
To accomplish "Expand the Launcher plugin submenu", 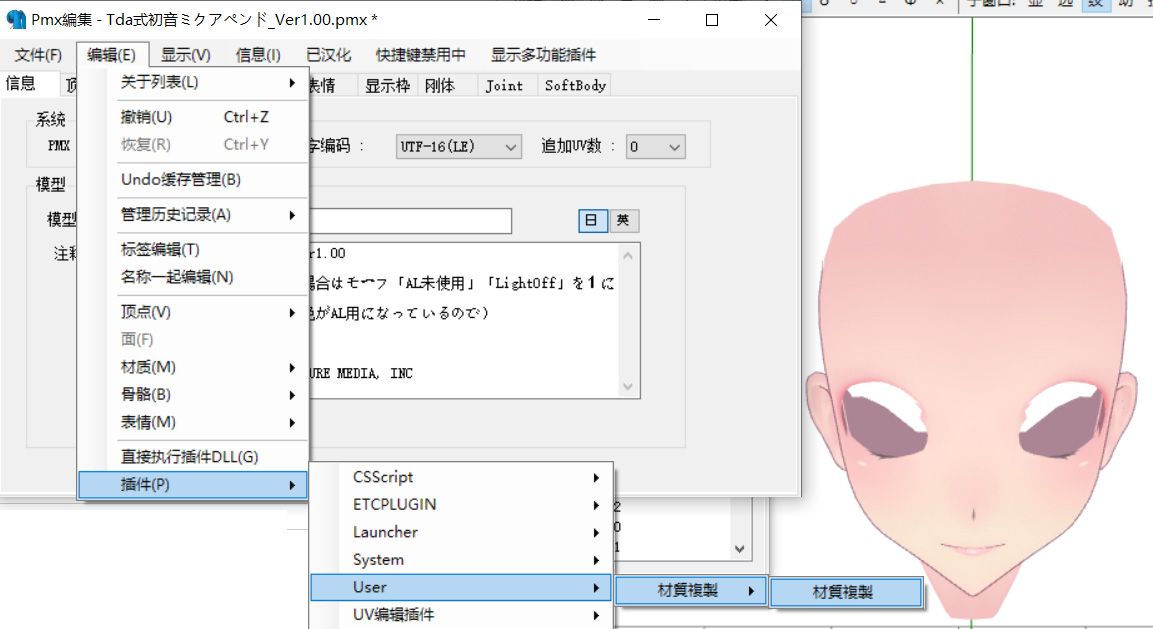I will [461, 533].
